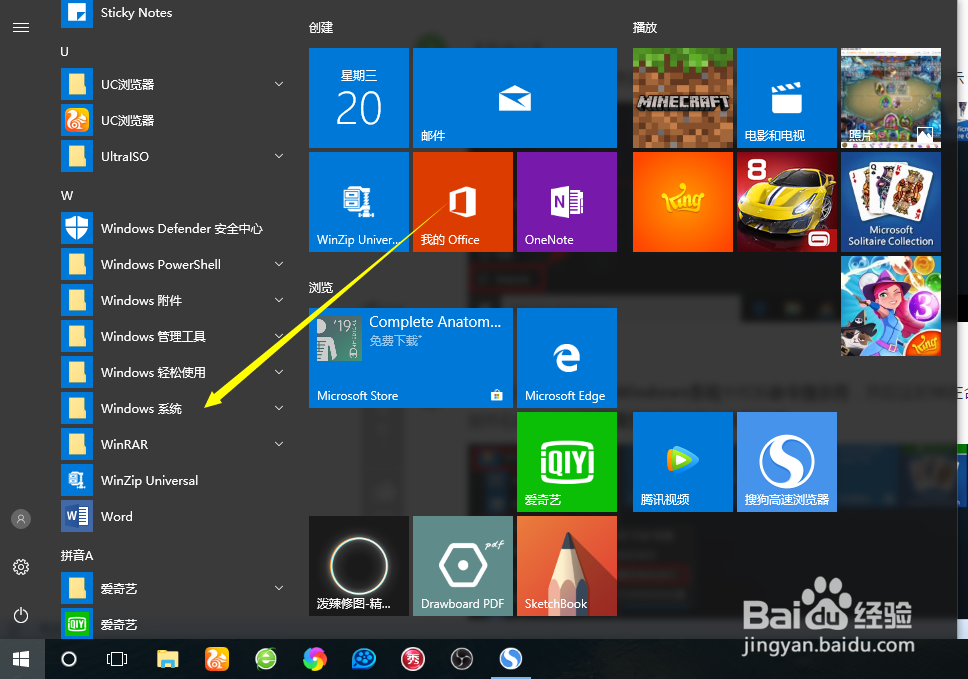Open the King game tile

683,202
